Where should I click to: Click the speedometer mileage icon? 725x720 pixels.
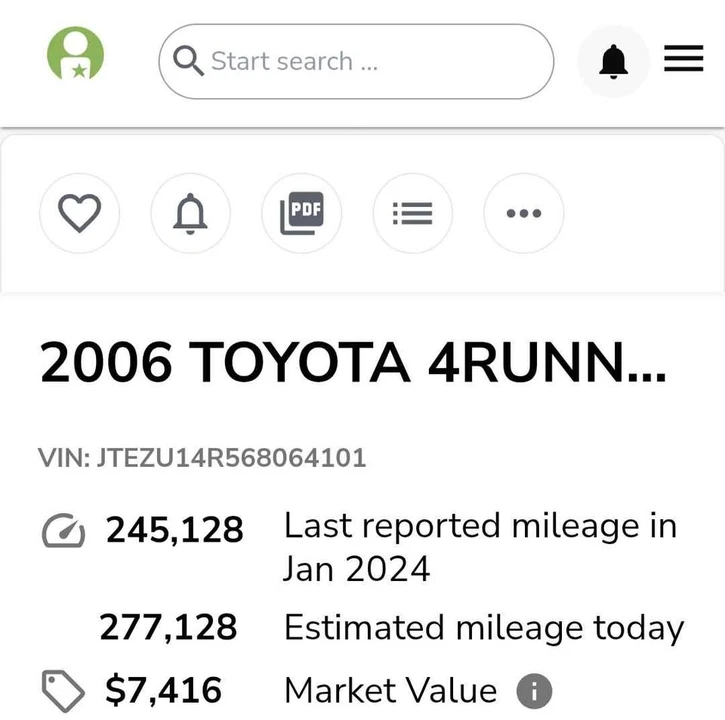[63, 530]
